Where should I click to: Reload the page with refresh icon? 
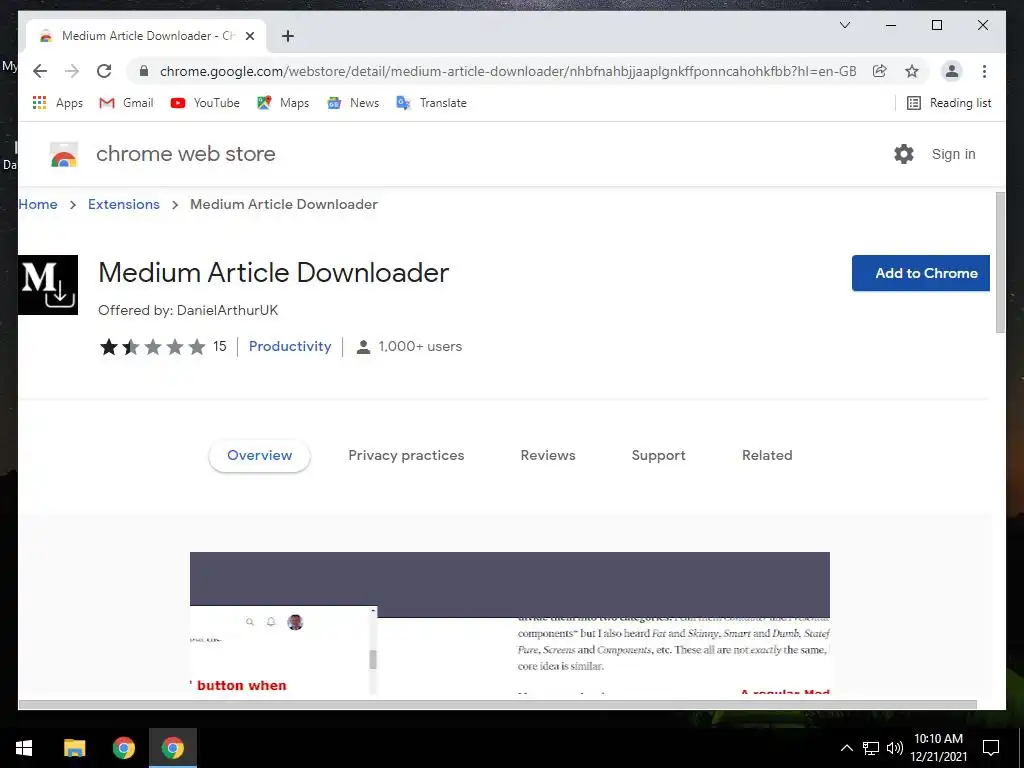click(x=104, y=71)
